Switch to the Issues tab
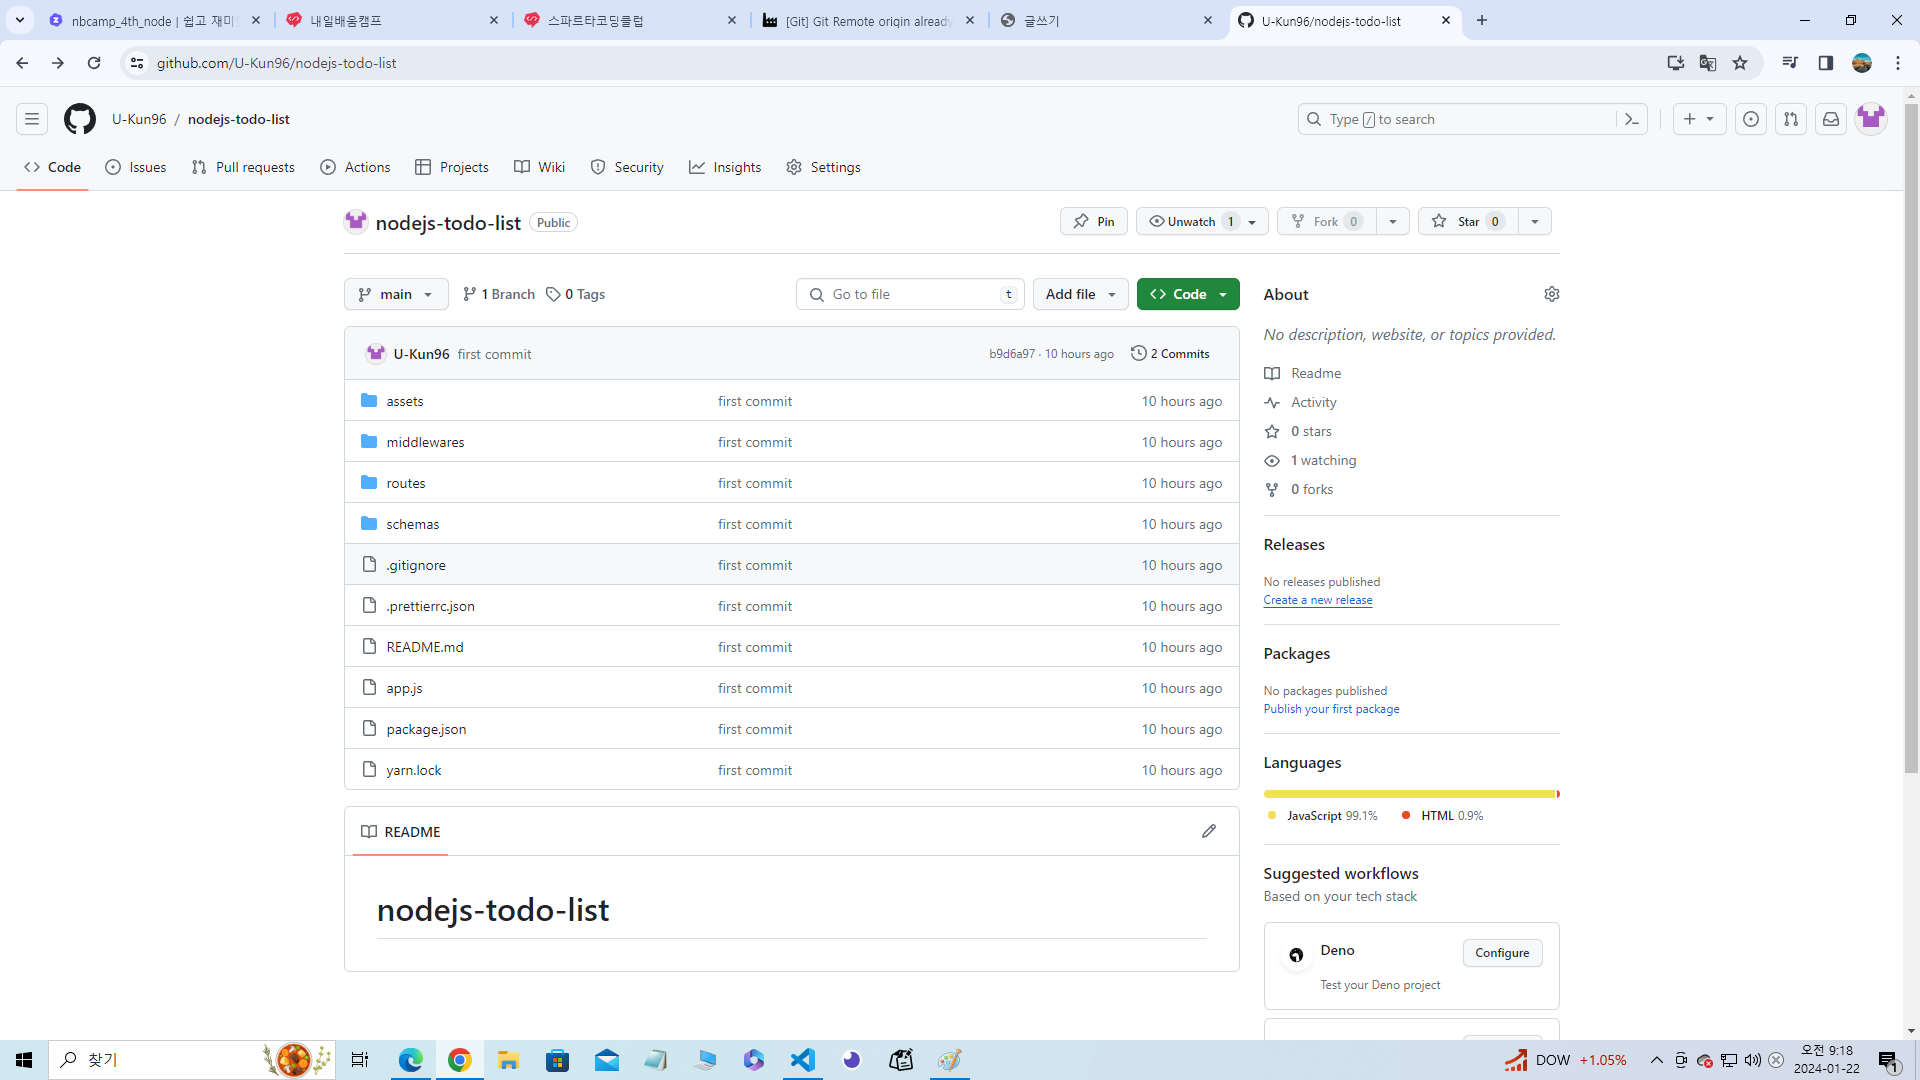 coord(136,167)
